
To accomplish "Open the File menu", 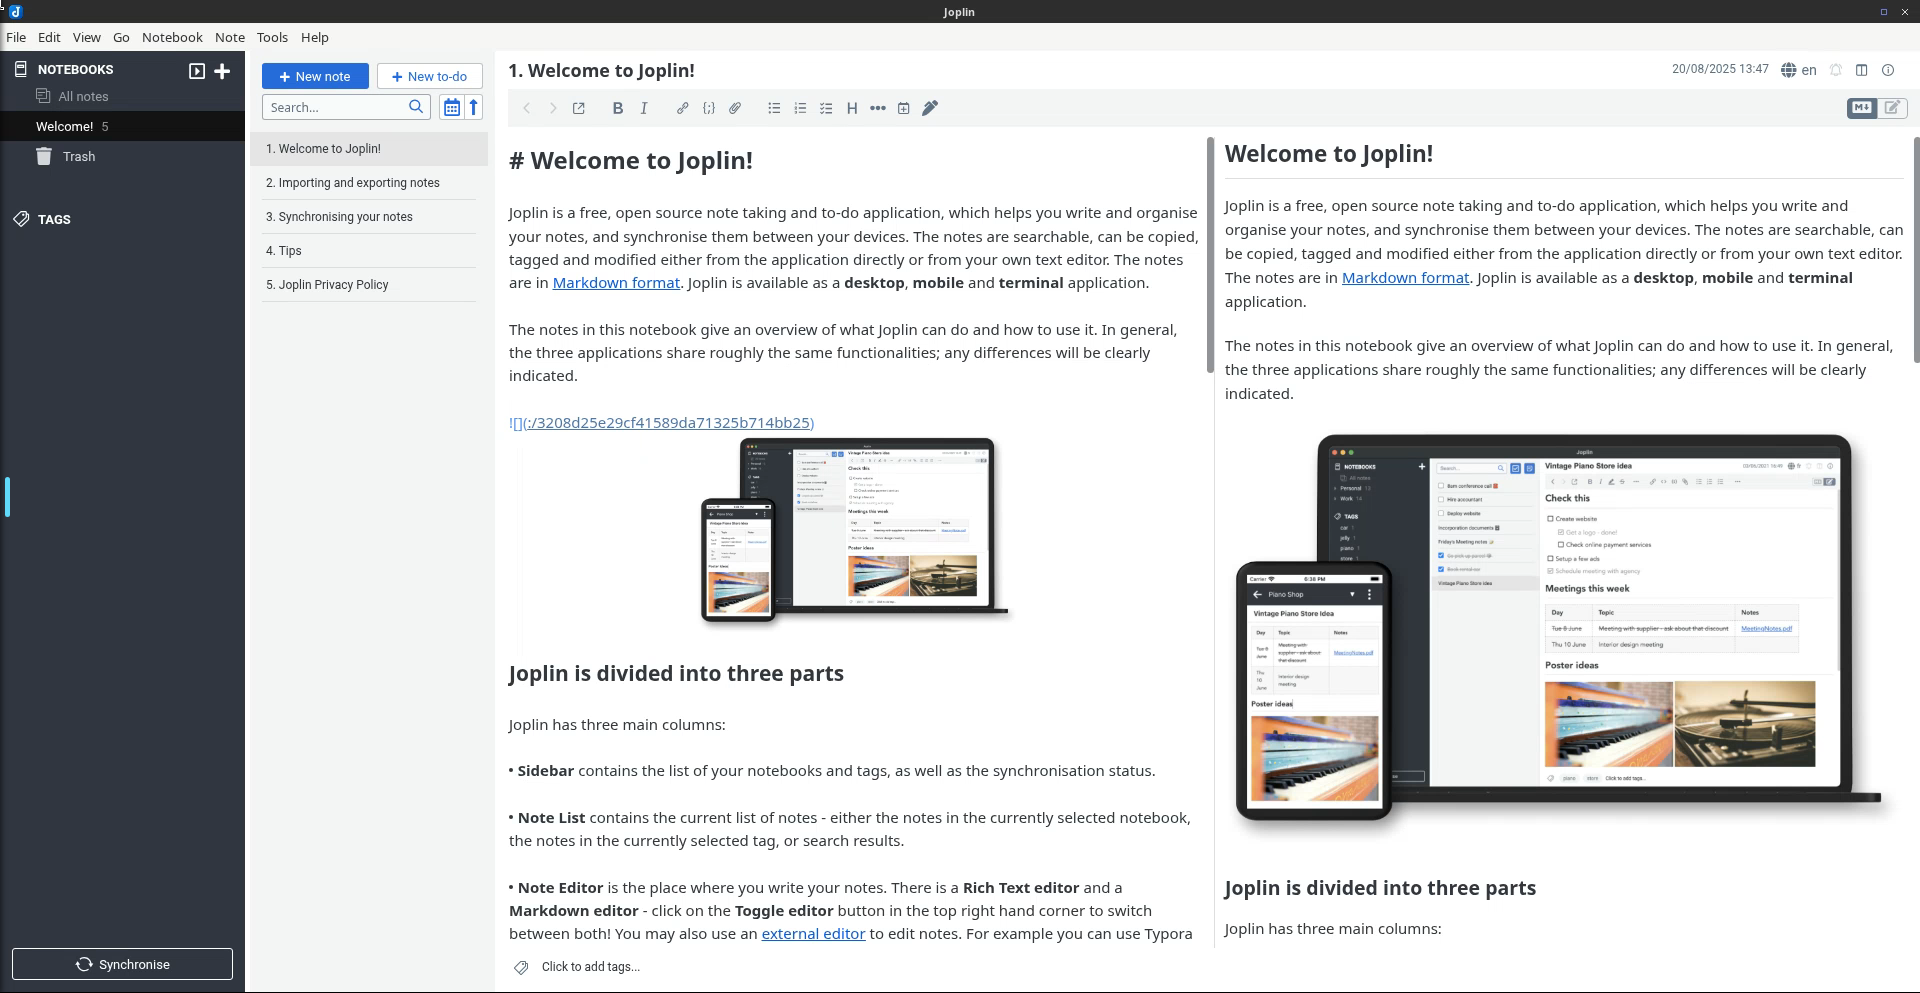I will (x=16, y=37).
